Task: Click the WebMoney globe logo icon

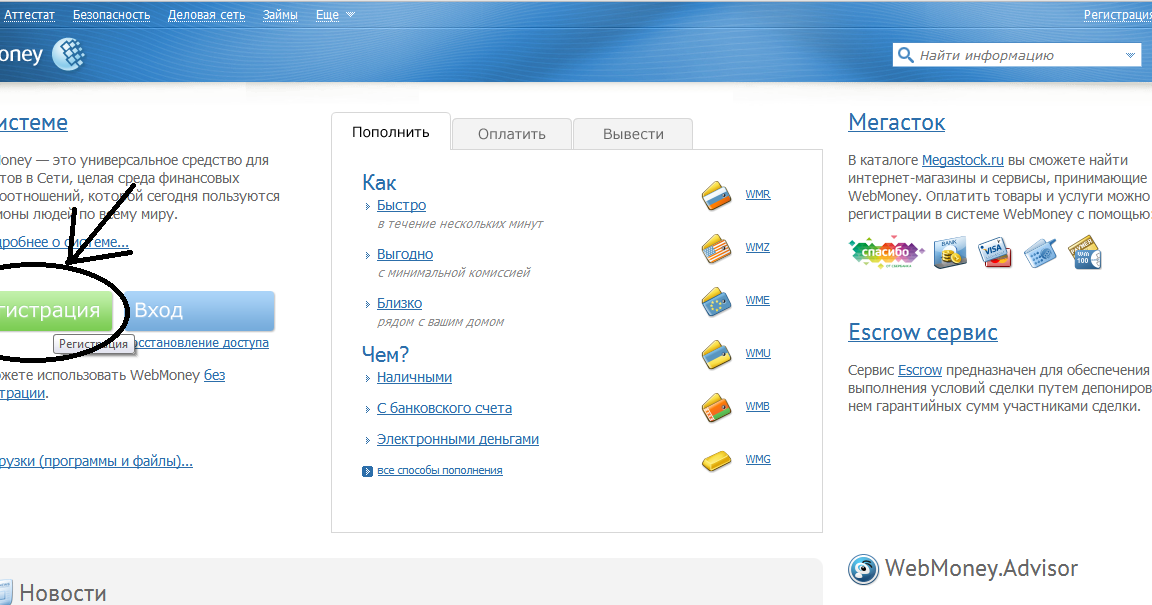Action: tap(68, 54)
